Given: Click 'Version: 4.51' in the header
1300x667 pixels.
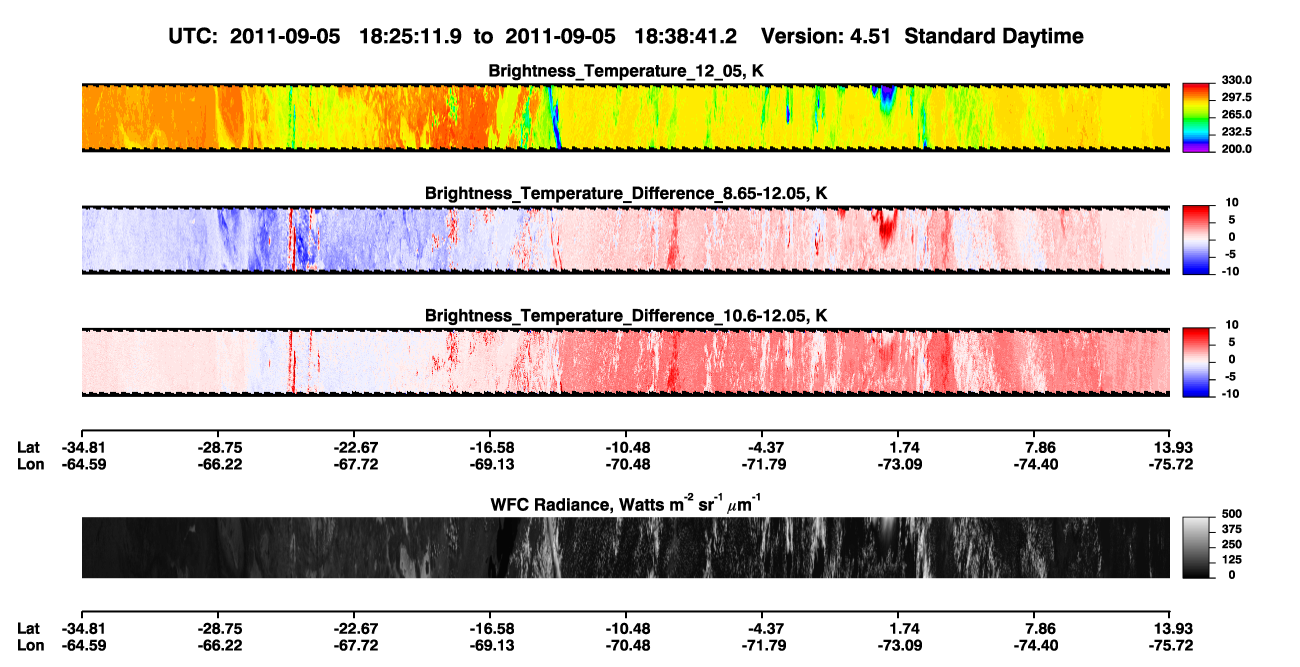Looking at the screenshot, I should tap(826, 36).
